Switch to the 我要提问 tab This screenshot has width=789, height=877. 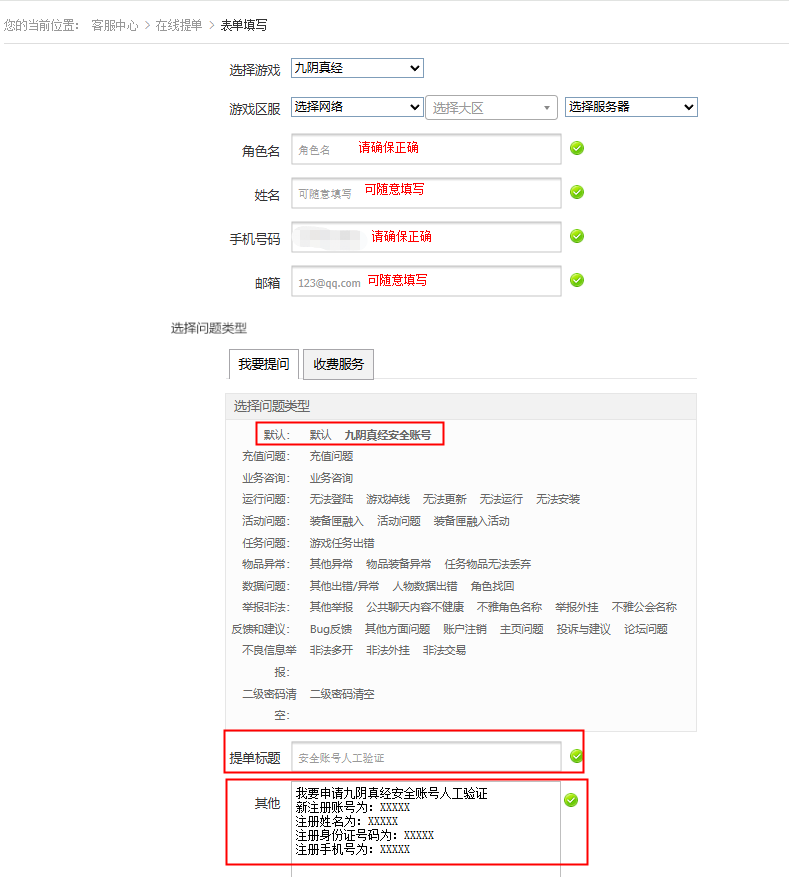pyautogui.click(x=264, y=364)
